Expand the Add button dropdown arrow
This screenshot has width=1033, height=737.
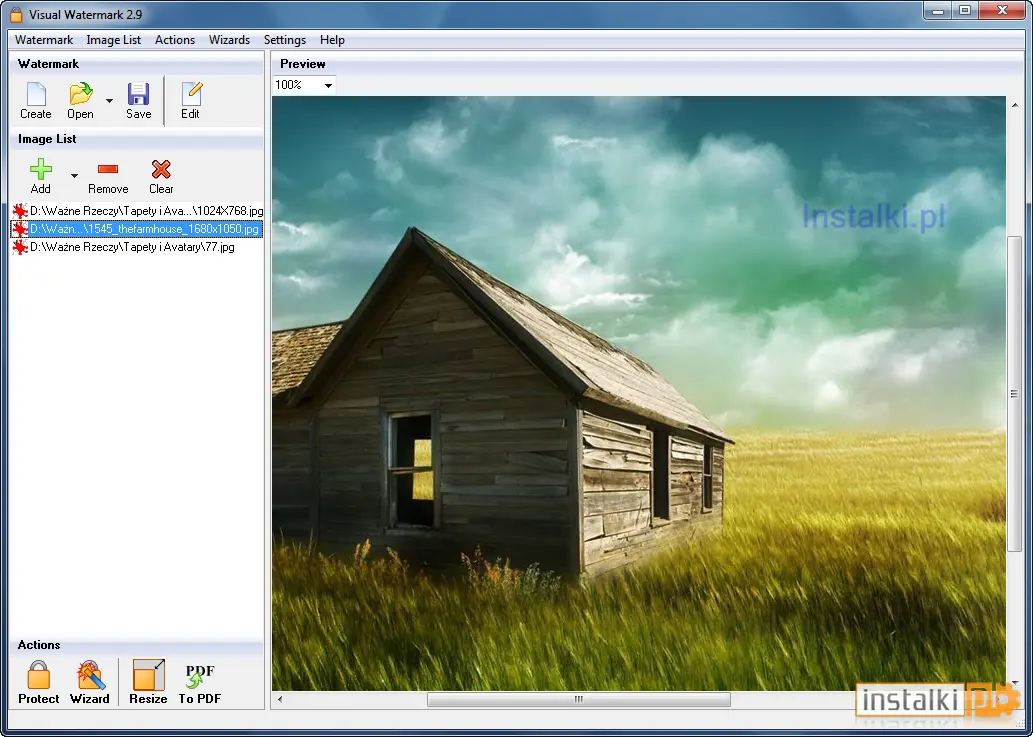pos(74,176)
